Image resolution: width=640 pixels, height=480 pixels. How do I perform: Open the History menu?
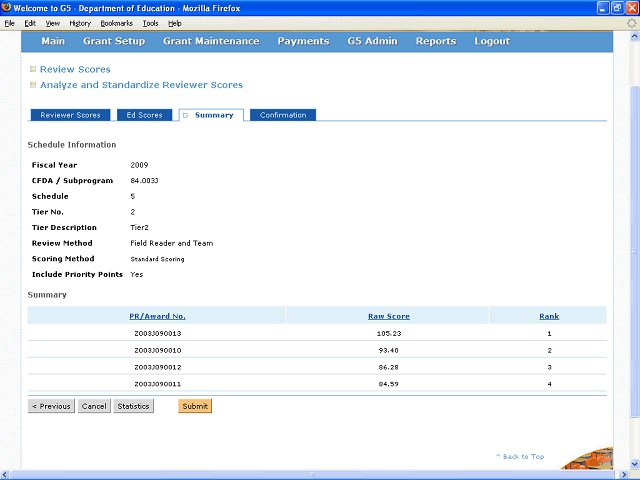coord(80,23)
